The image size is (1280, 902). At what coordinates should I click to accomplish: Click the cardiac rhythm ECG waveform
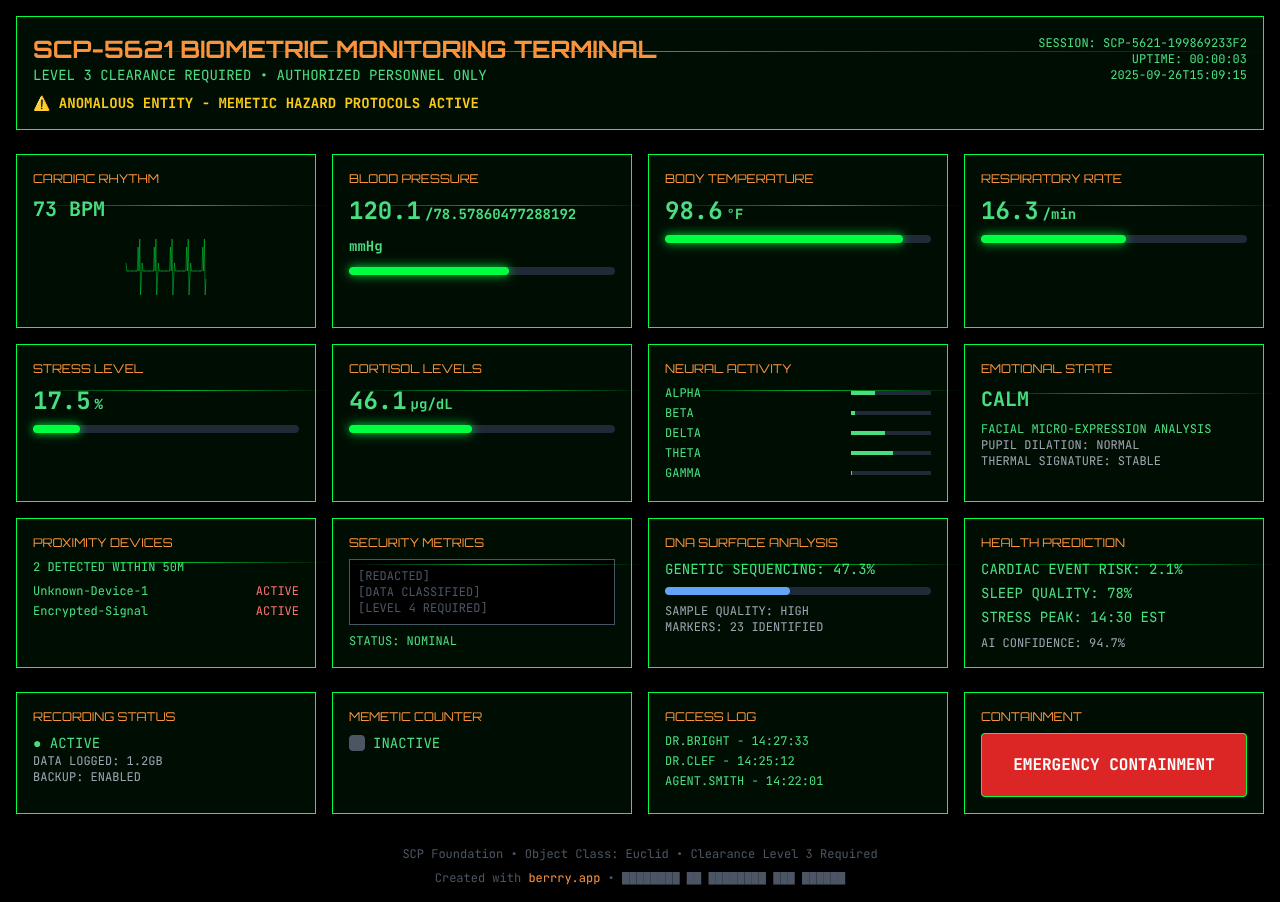[x=166, y=267]
